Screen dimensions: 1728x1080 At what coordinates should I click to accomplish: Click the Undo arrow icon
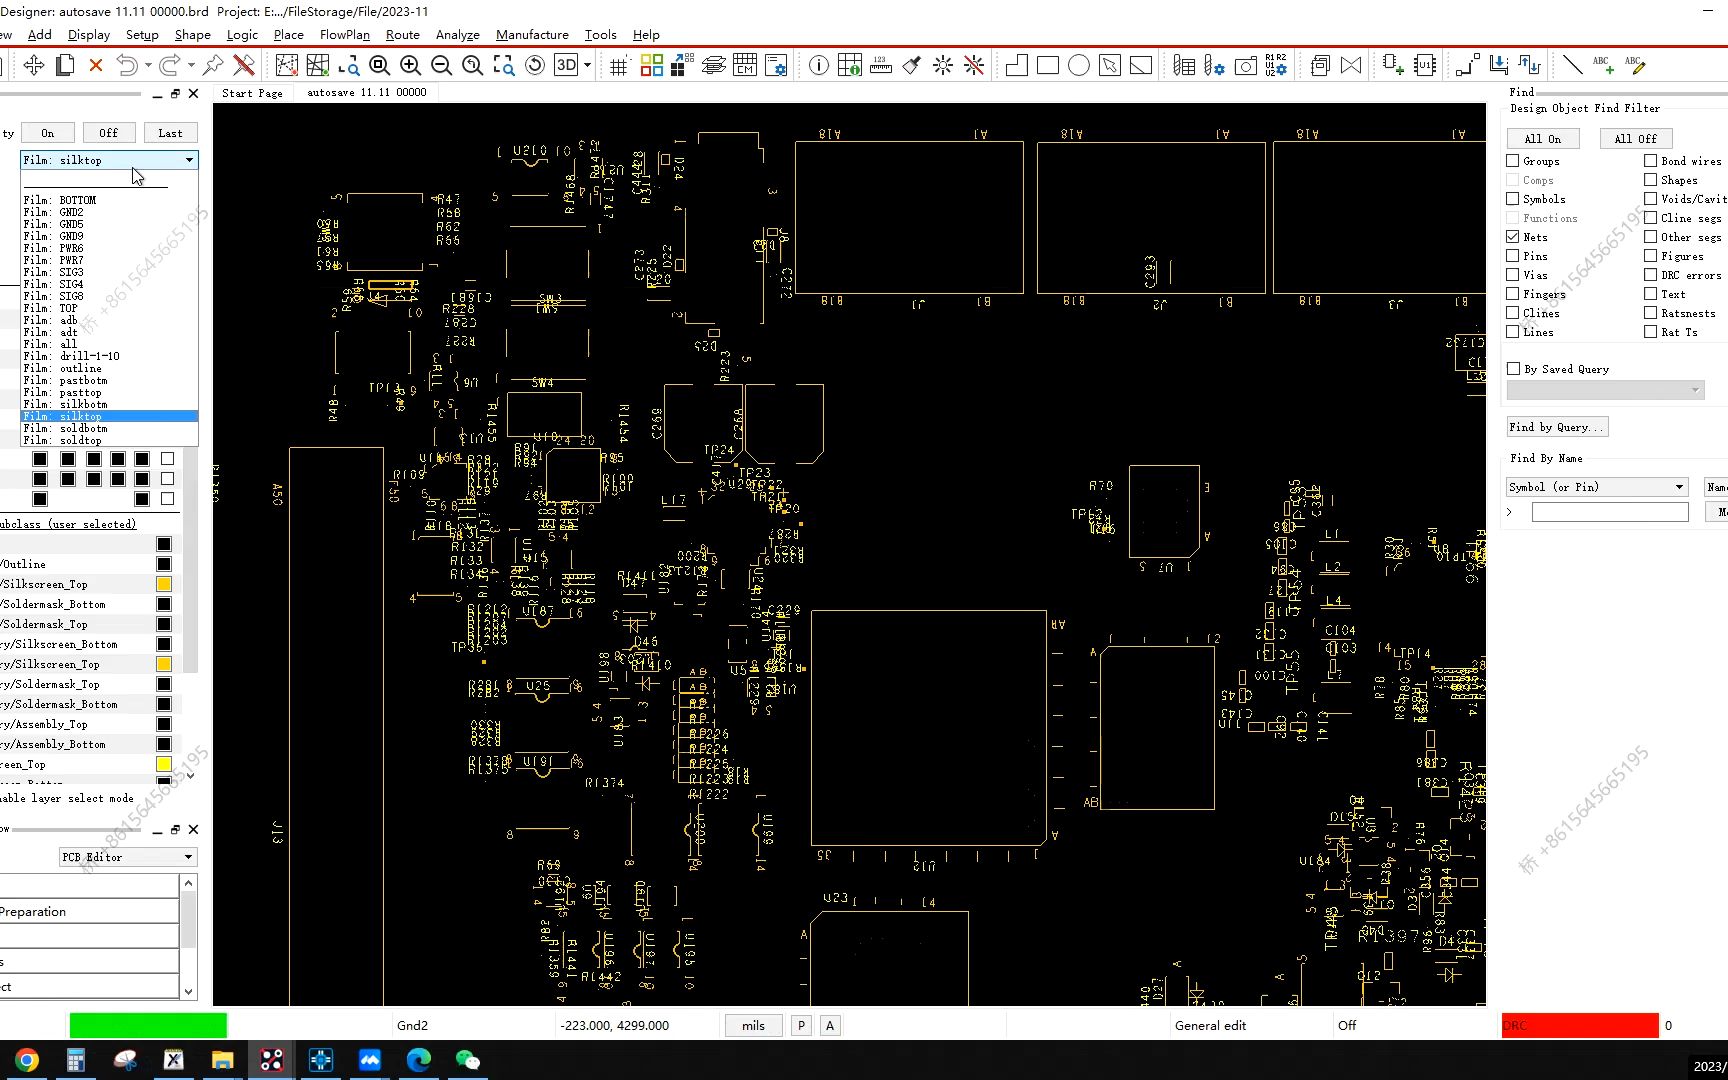point(126,66)
